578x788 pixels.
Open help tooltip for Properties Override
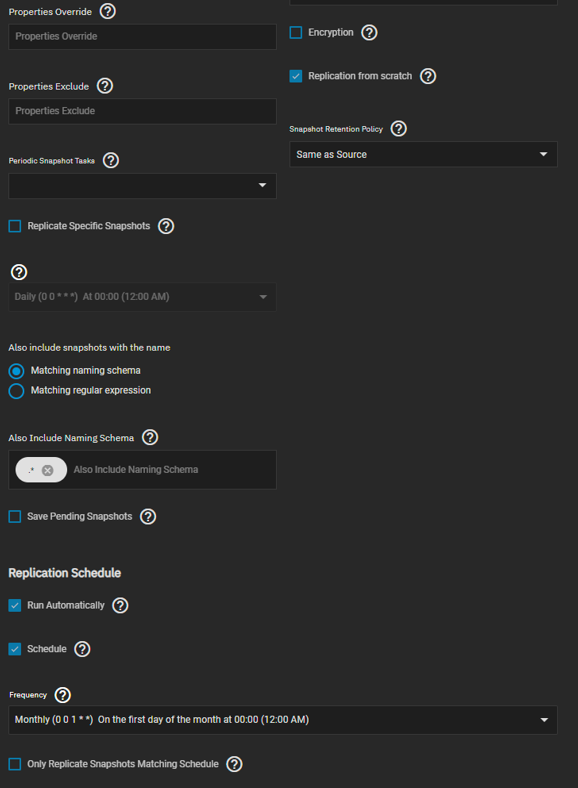(108, 11)
